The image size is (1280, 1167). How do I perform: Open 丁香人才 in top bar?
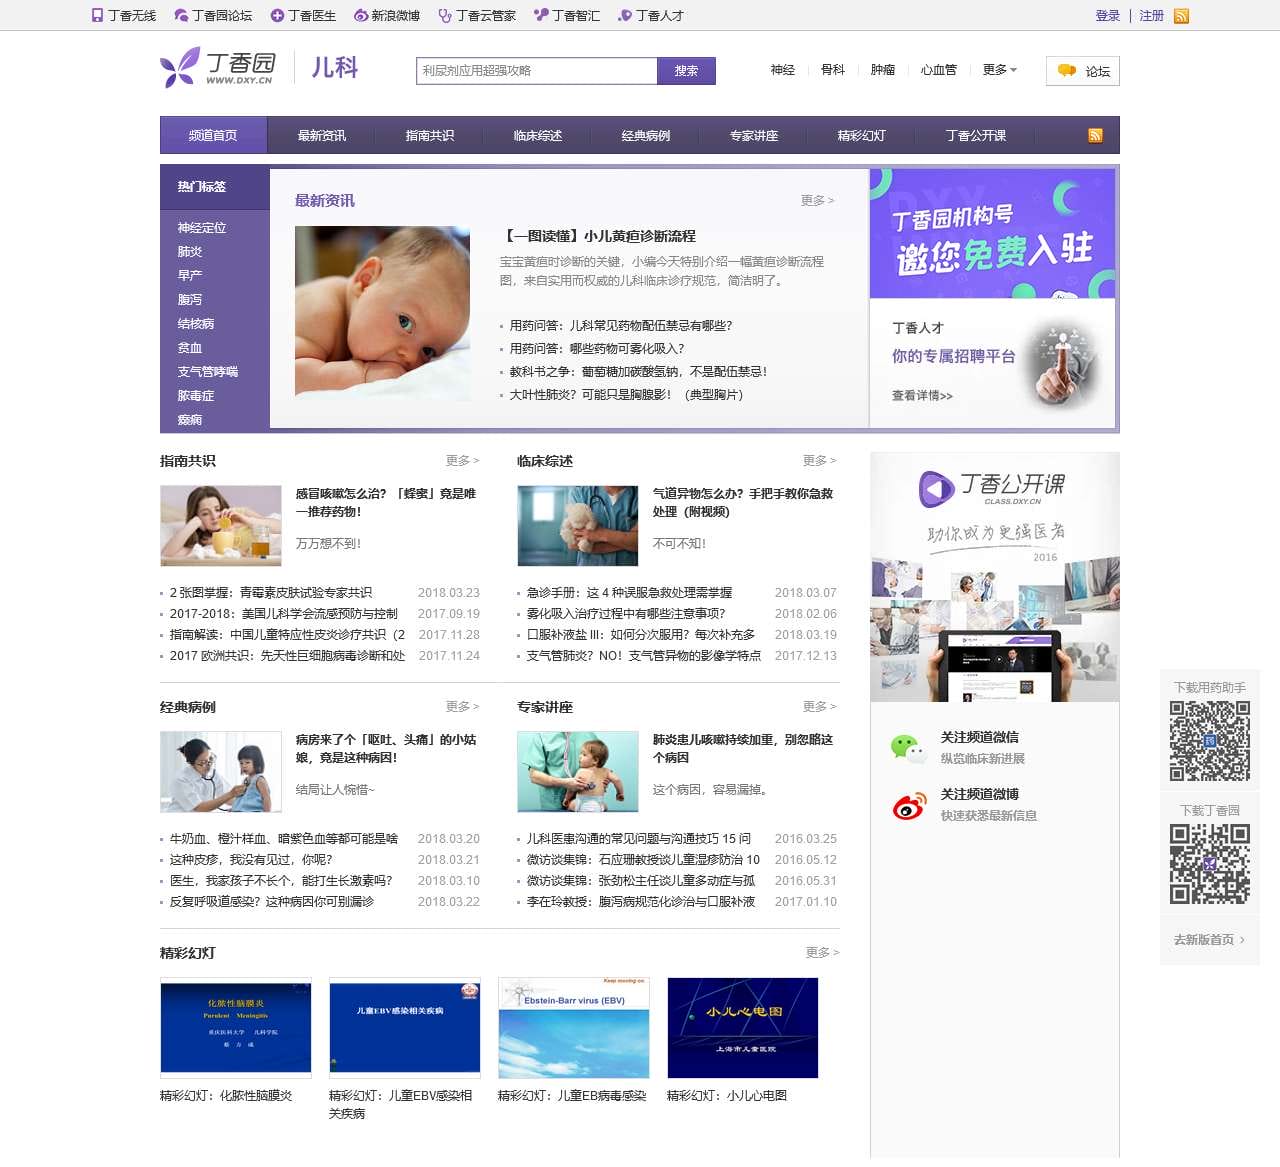coord(651,16)
